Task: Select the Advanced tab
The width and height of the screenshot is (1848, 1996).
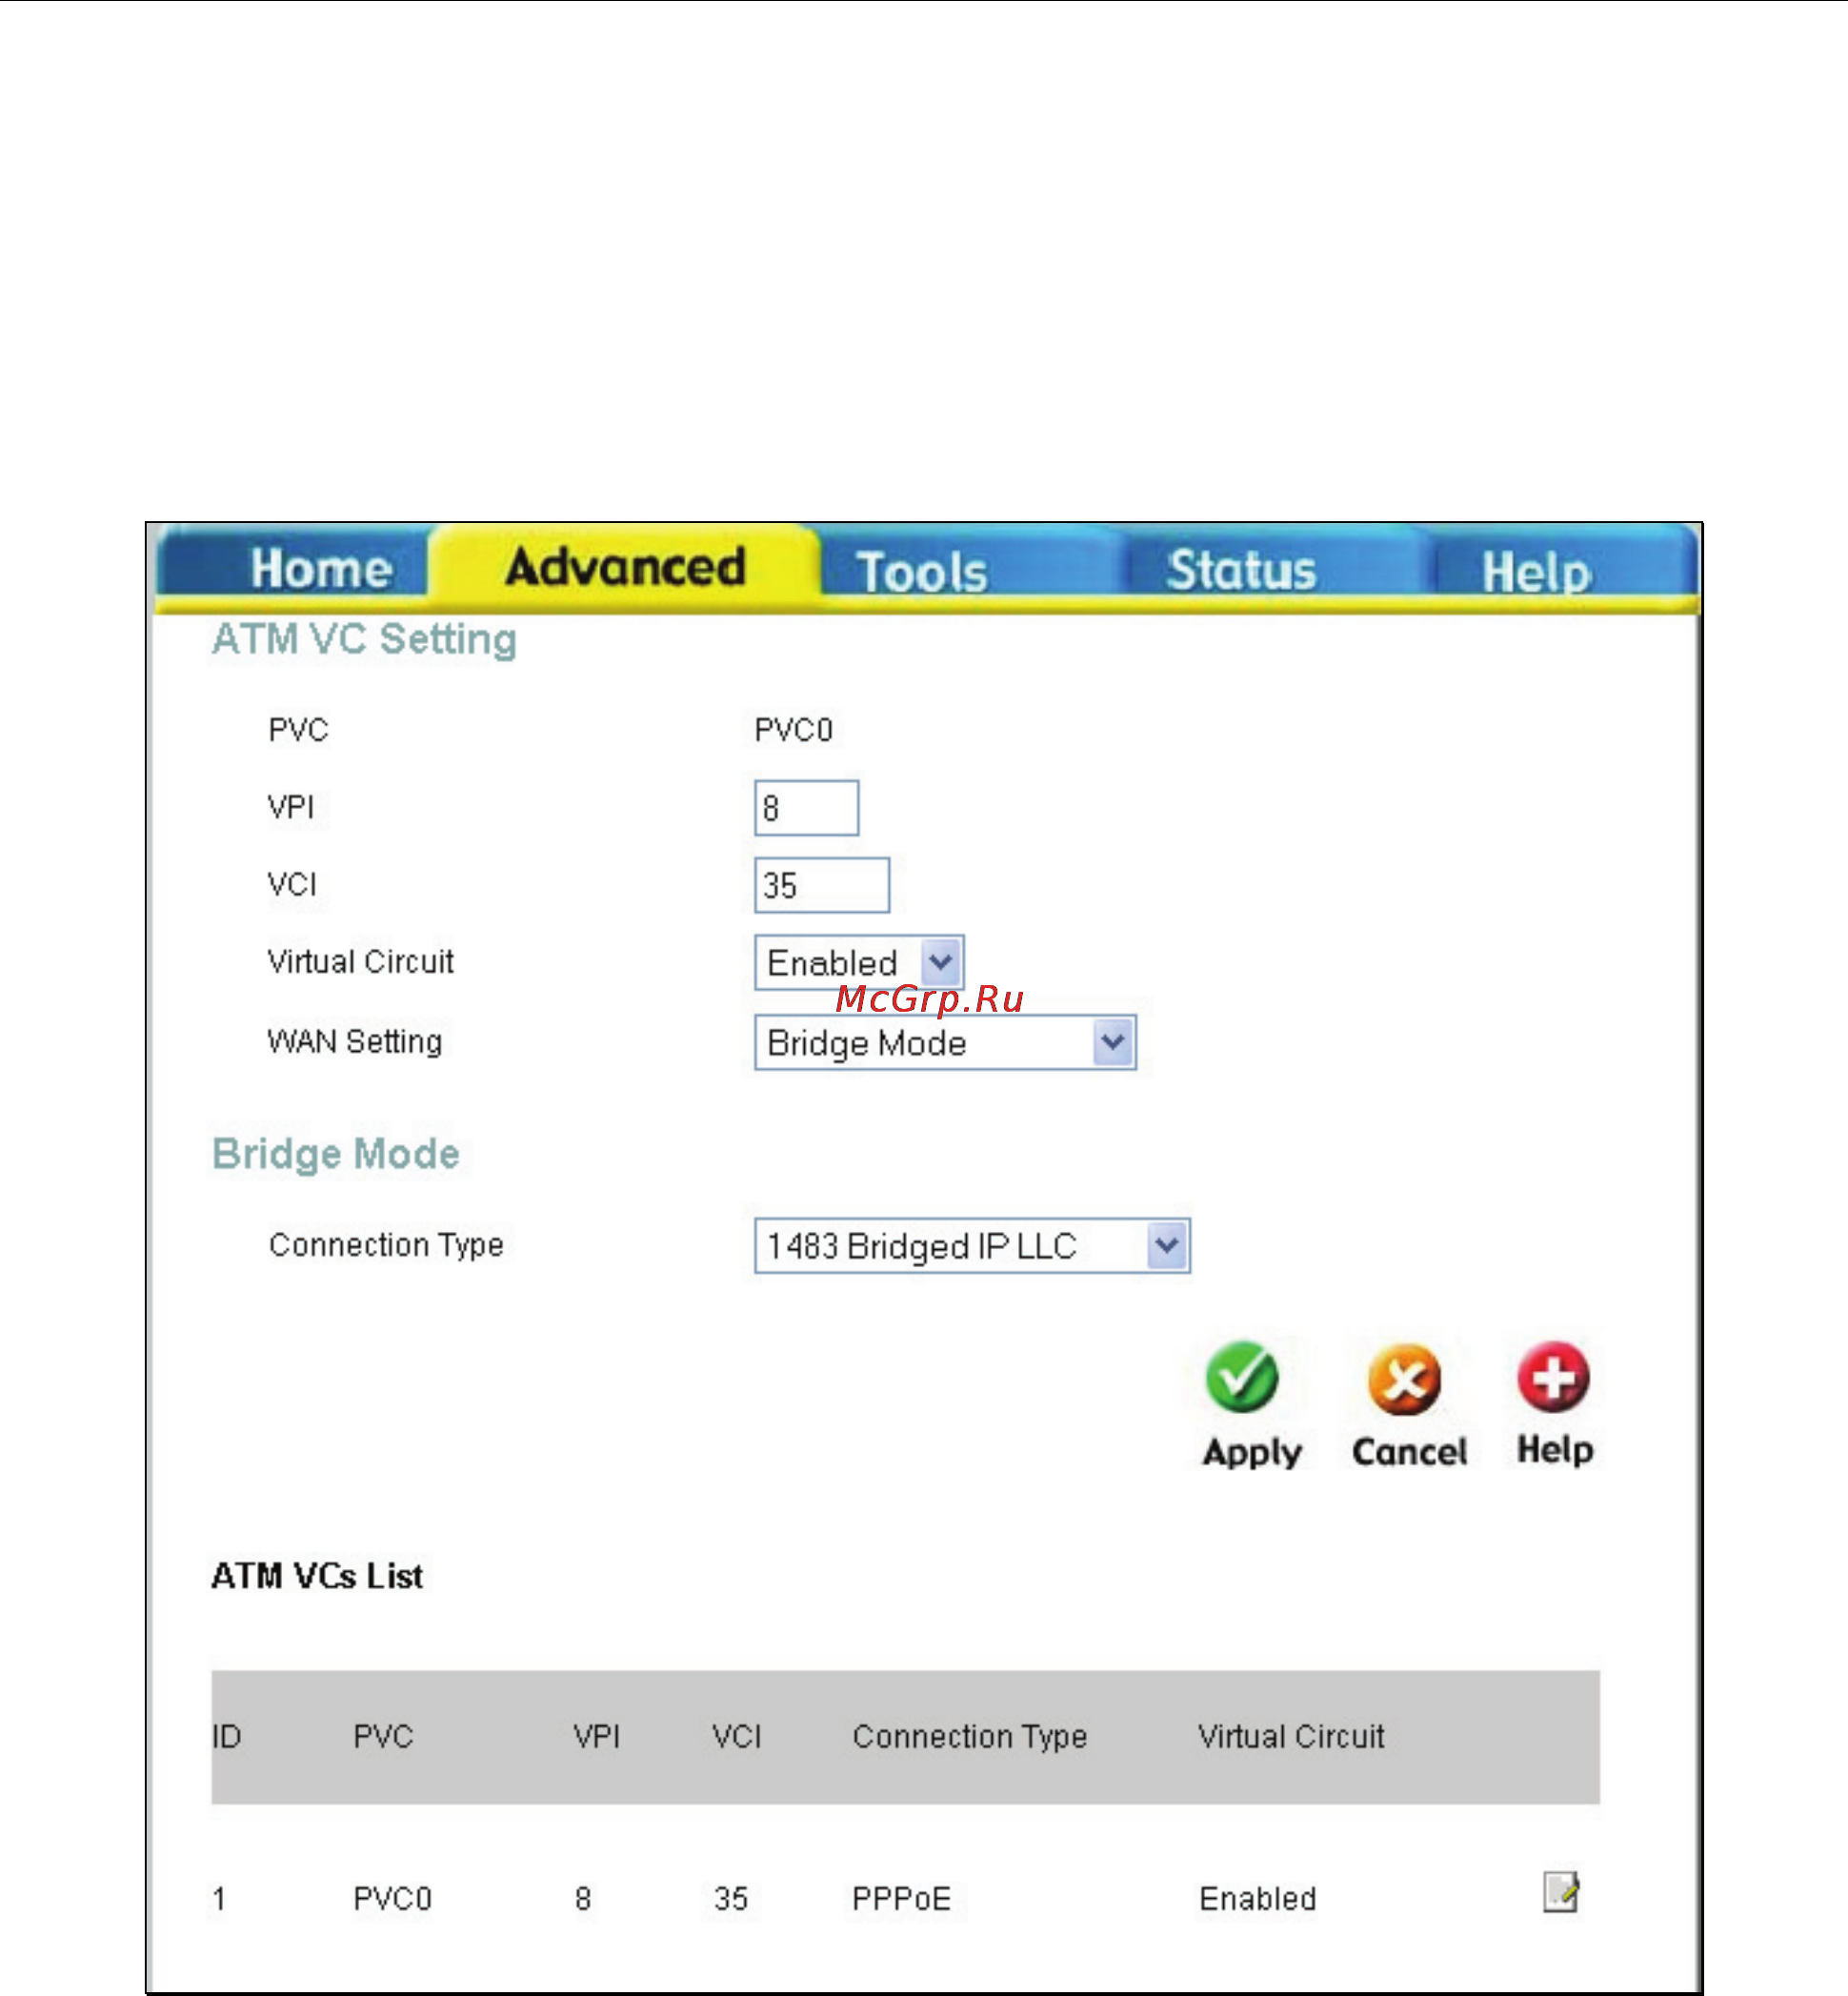Action: point(625,566)
